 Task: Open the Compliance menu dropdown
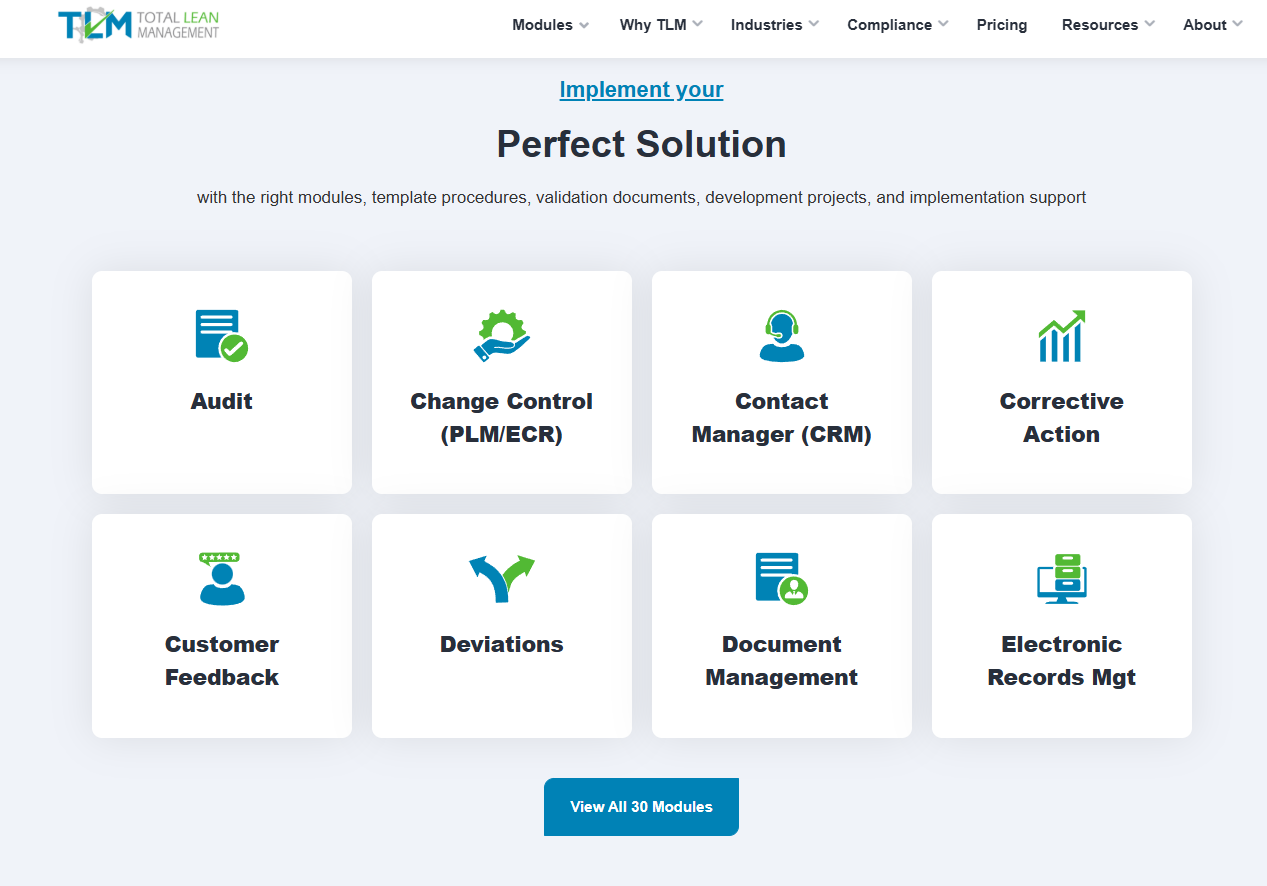point(898,25)
